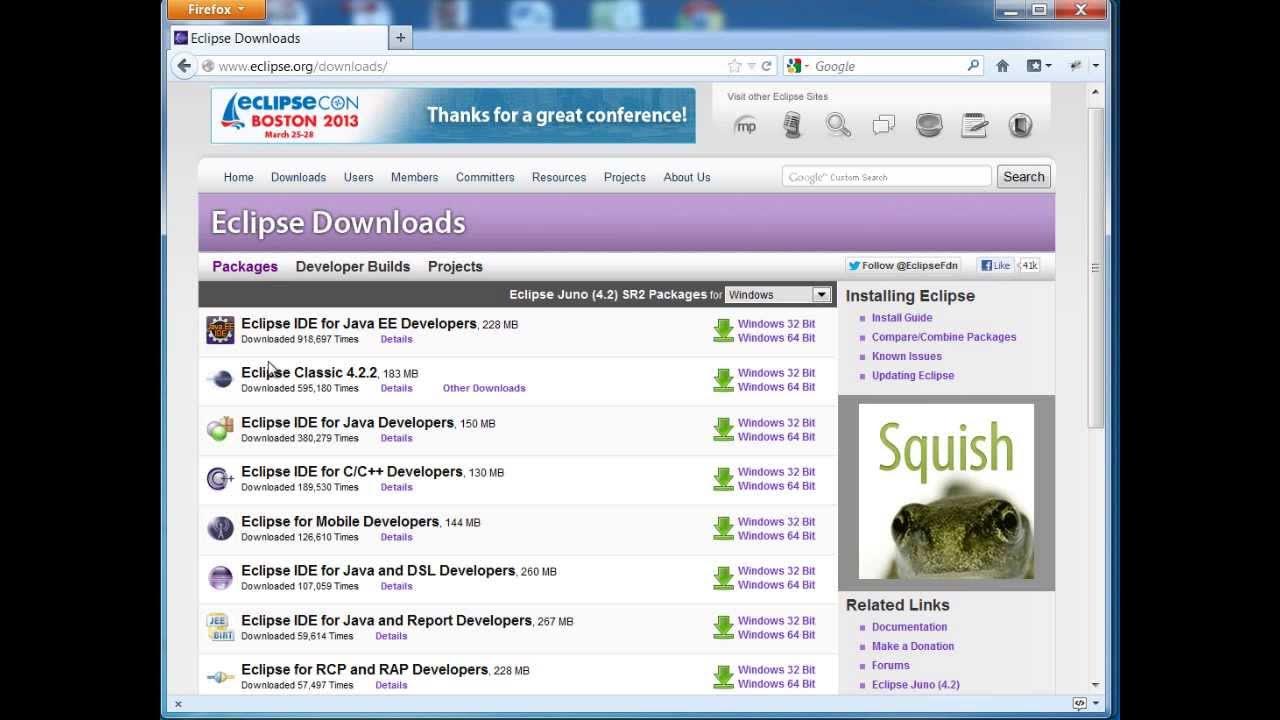
Task: Open the Documentation related link
Action: coord(909,627)
